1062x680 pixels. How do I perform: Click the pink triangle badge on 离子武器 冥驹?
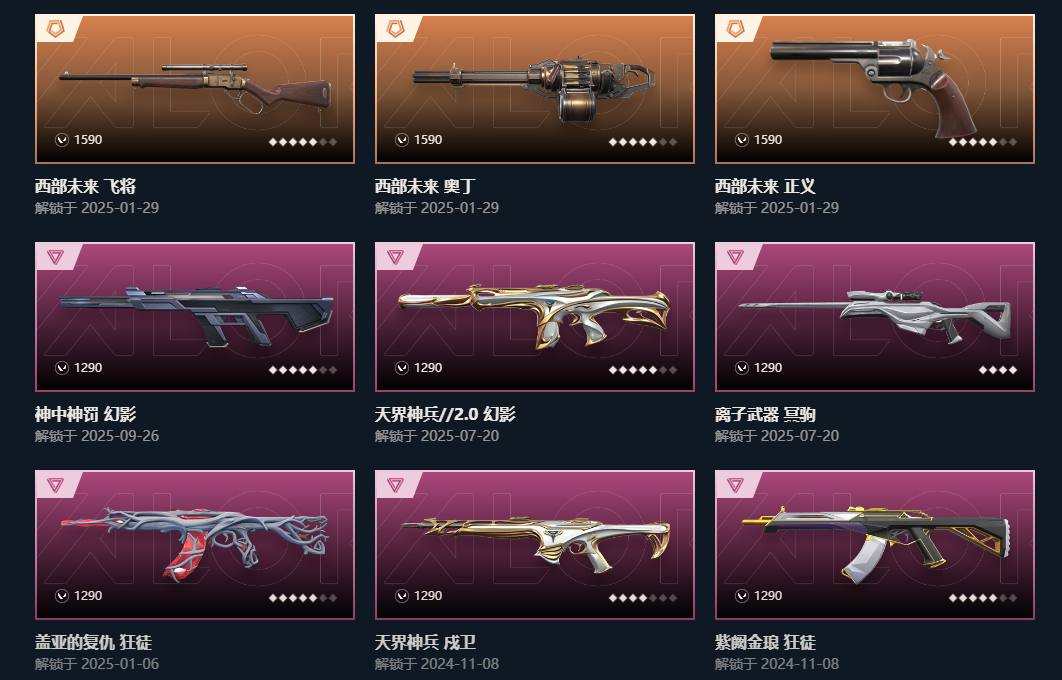(x=735, y=257)
